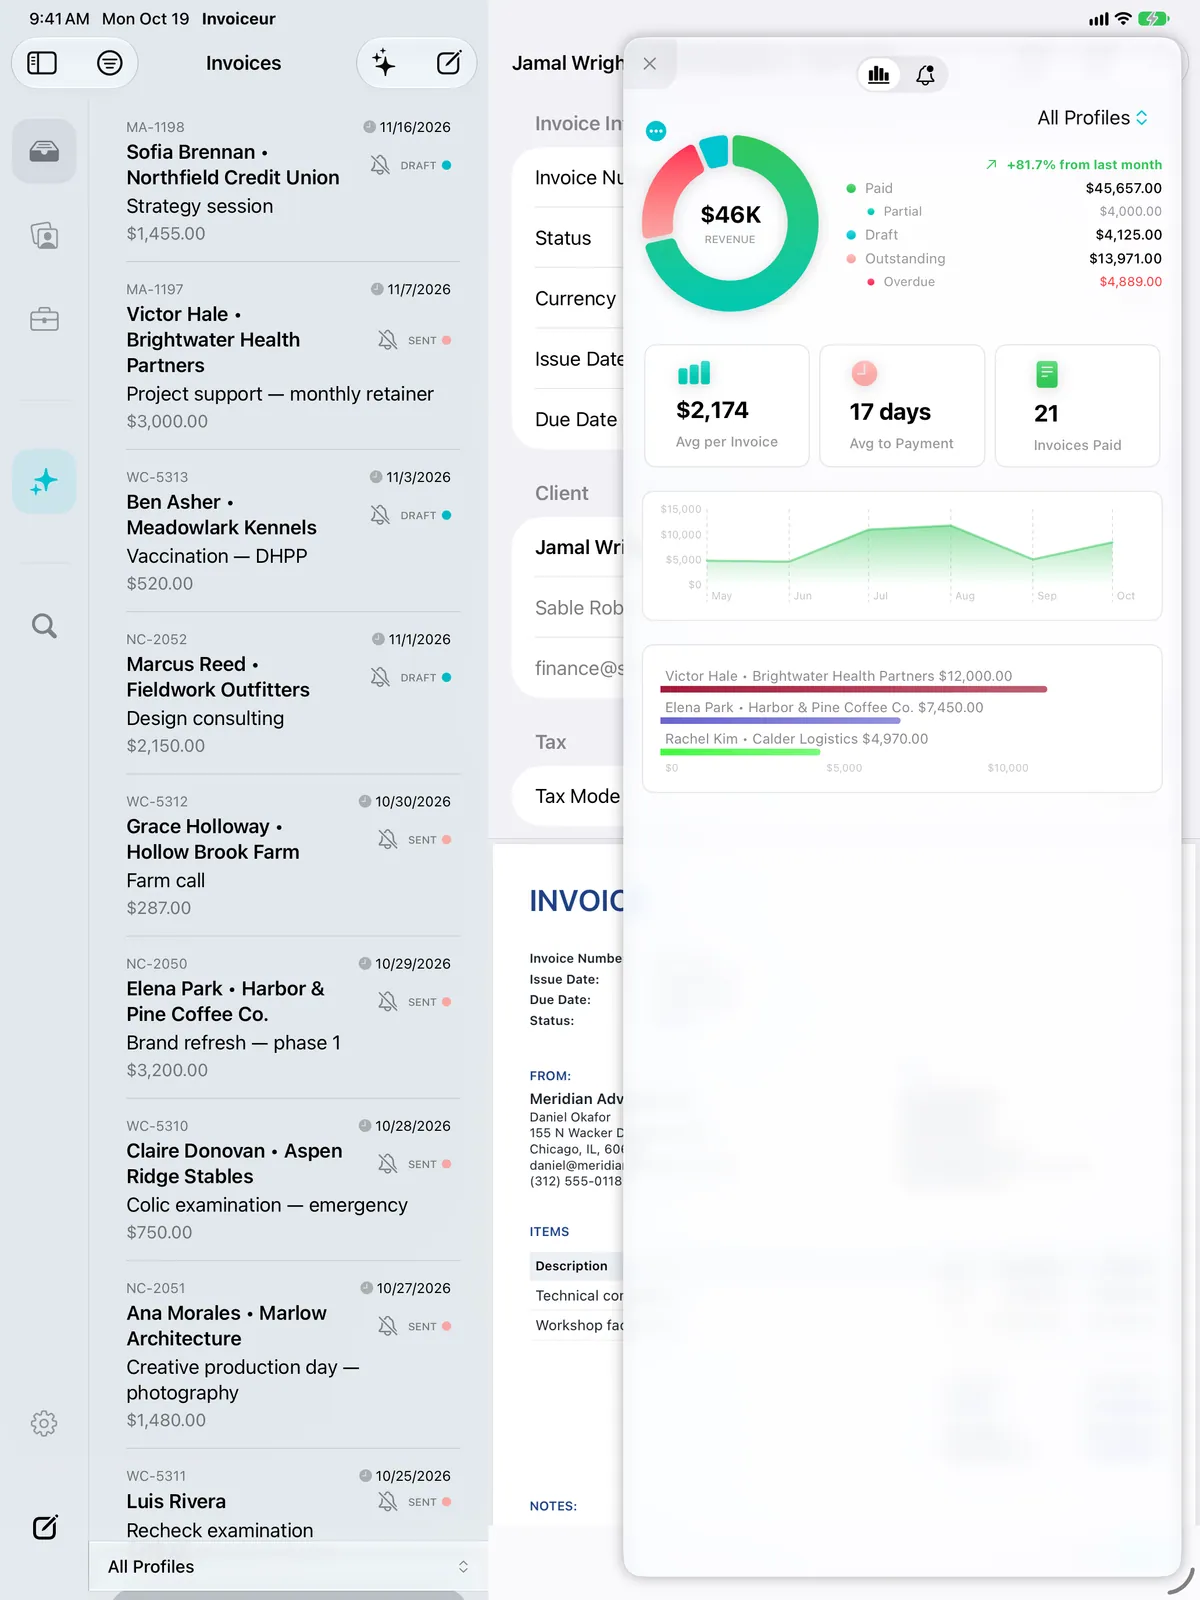Screen dimensions: 1200x1600
Task: Open the inbox tray sidebar icon
Action: coord(44,151)
